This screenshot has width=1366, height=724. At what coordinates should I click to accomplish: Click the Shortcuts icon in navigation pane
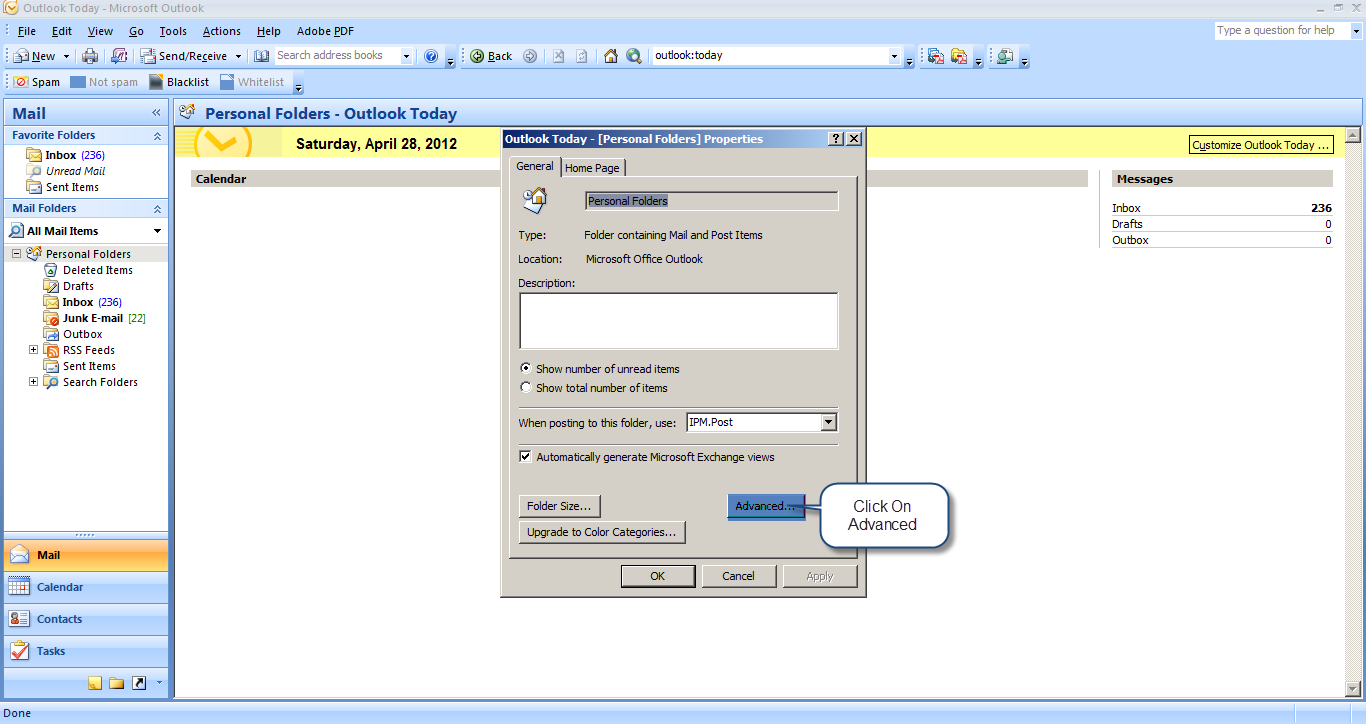[x=139, y=683]
